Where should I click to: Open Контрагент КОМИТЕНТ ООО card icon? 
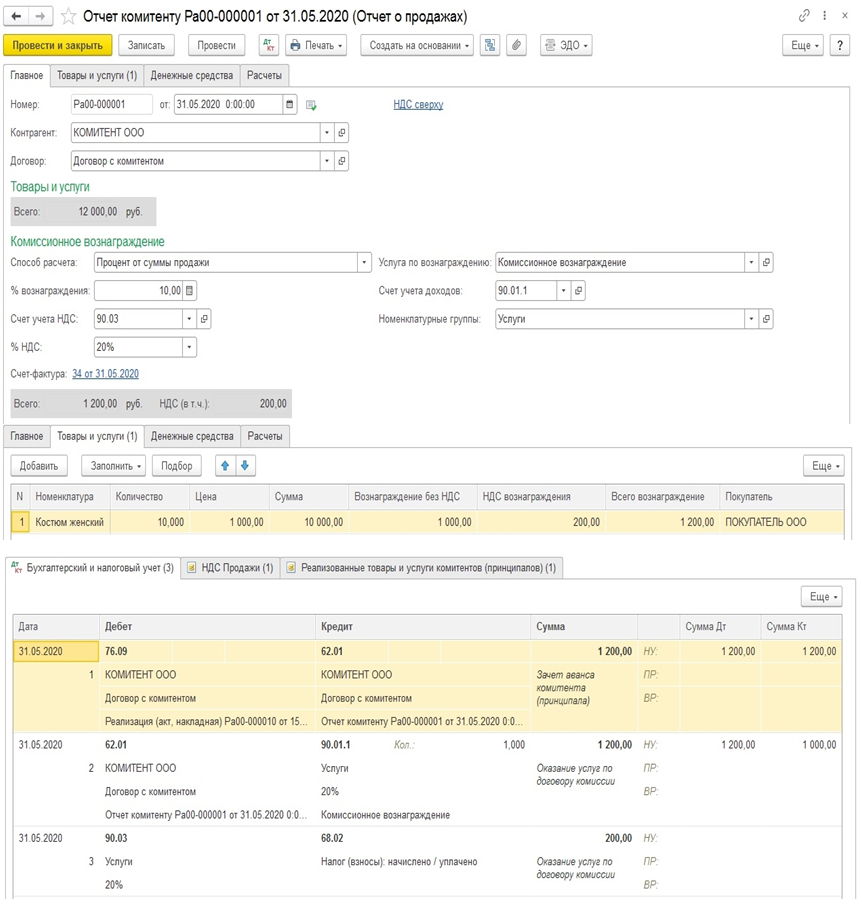(341, 133)
